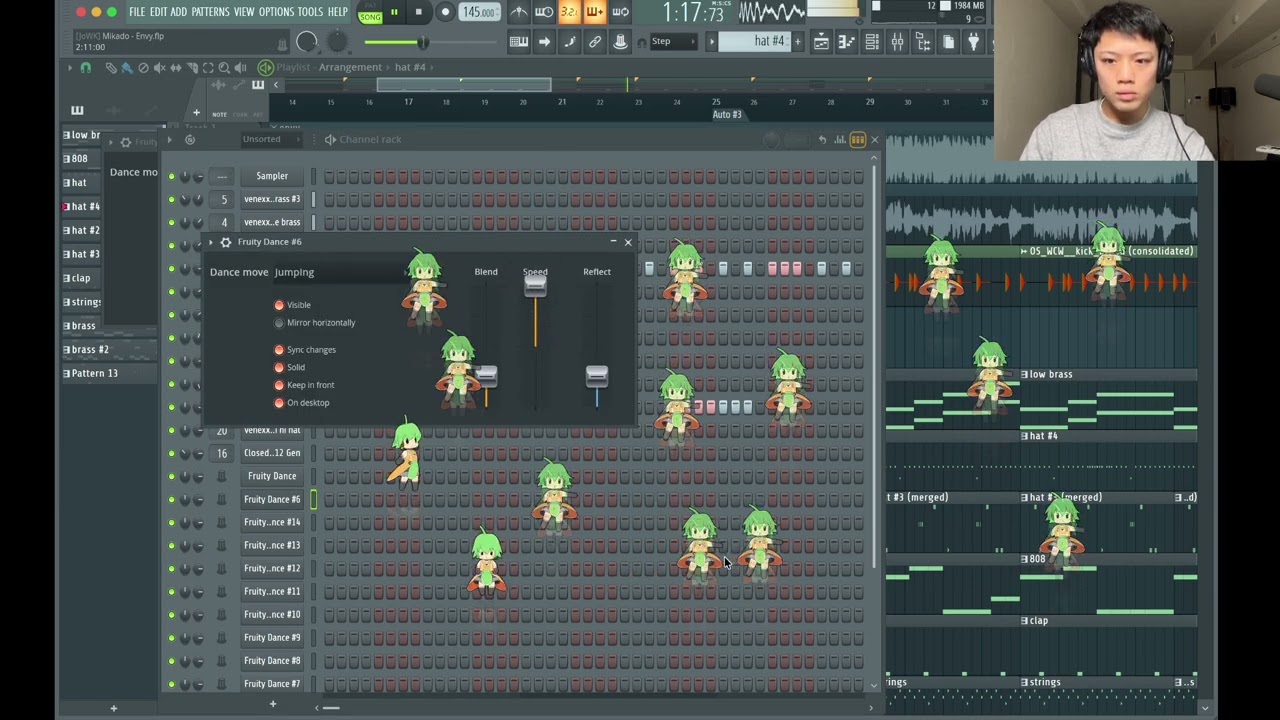Mute the Sampler channel green LED
Image resolution: width=1280 pixels, height=720 pixels.
pos(171,177)
